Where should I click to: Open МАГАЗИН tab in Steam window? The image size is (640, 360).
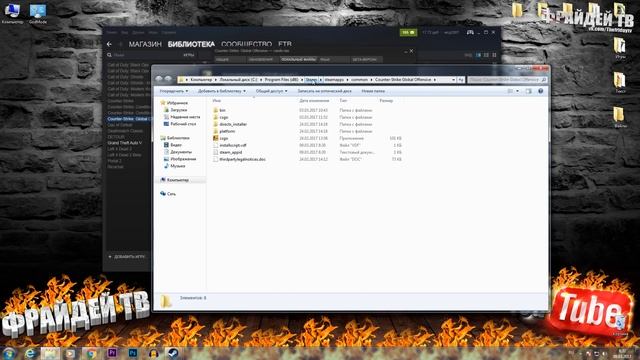click(x=145, y=44)
